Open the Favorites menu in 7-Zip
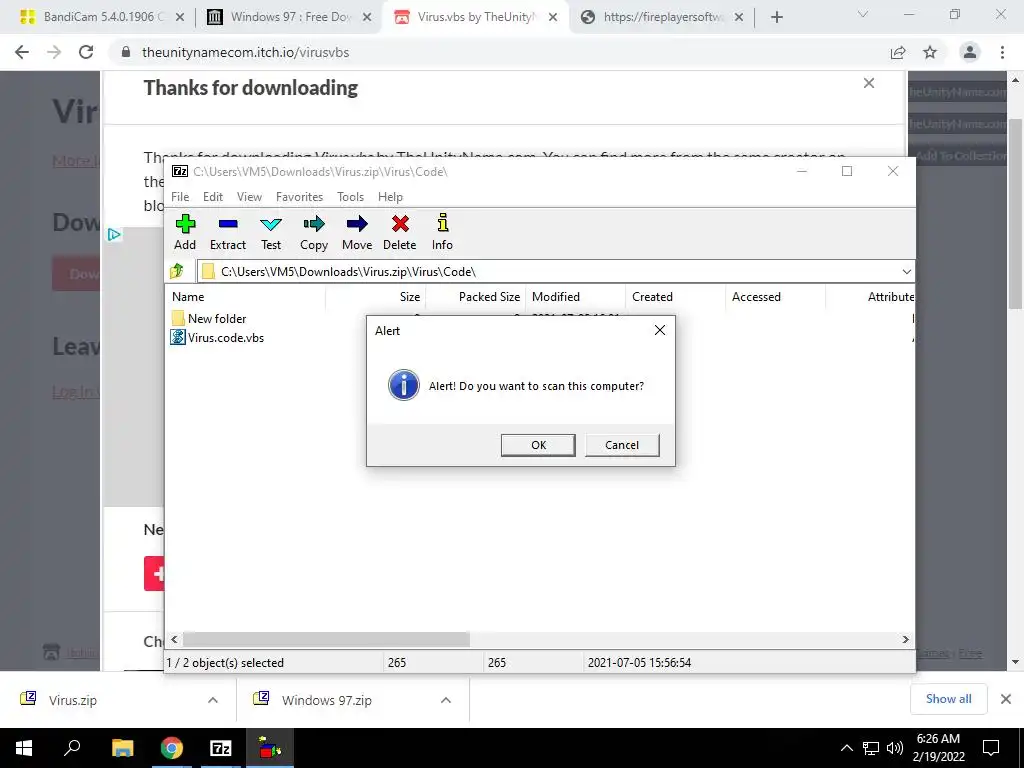The height and width of the screenshot is (768, 1024). click(x=299, y=197)
